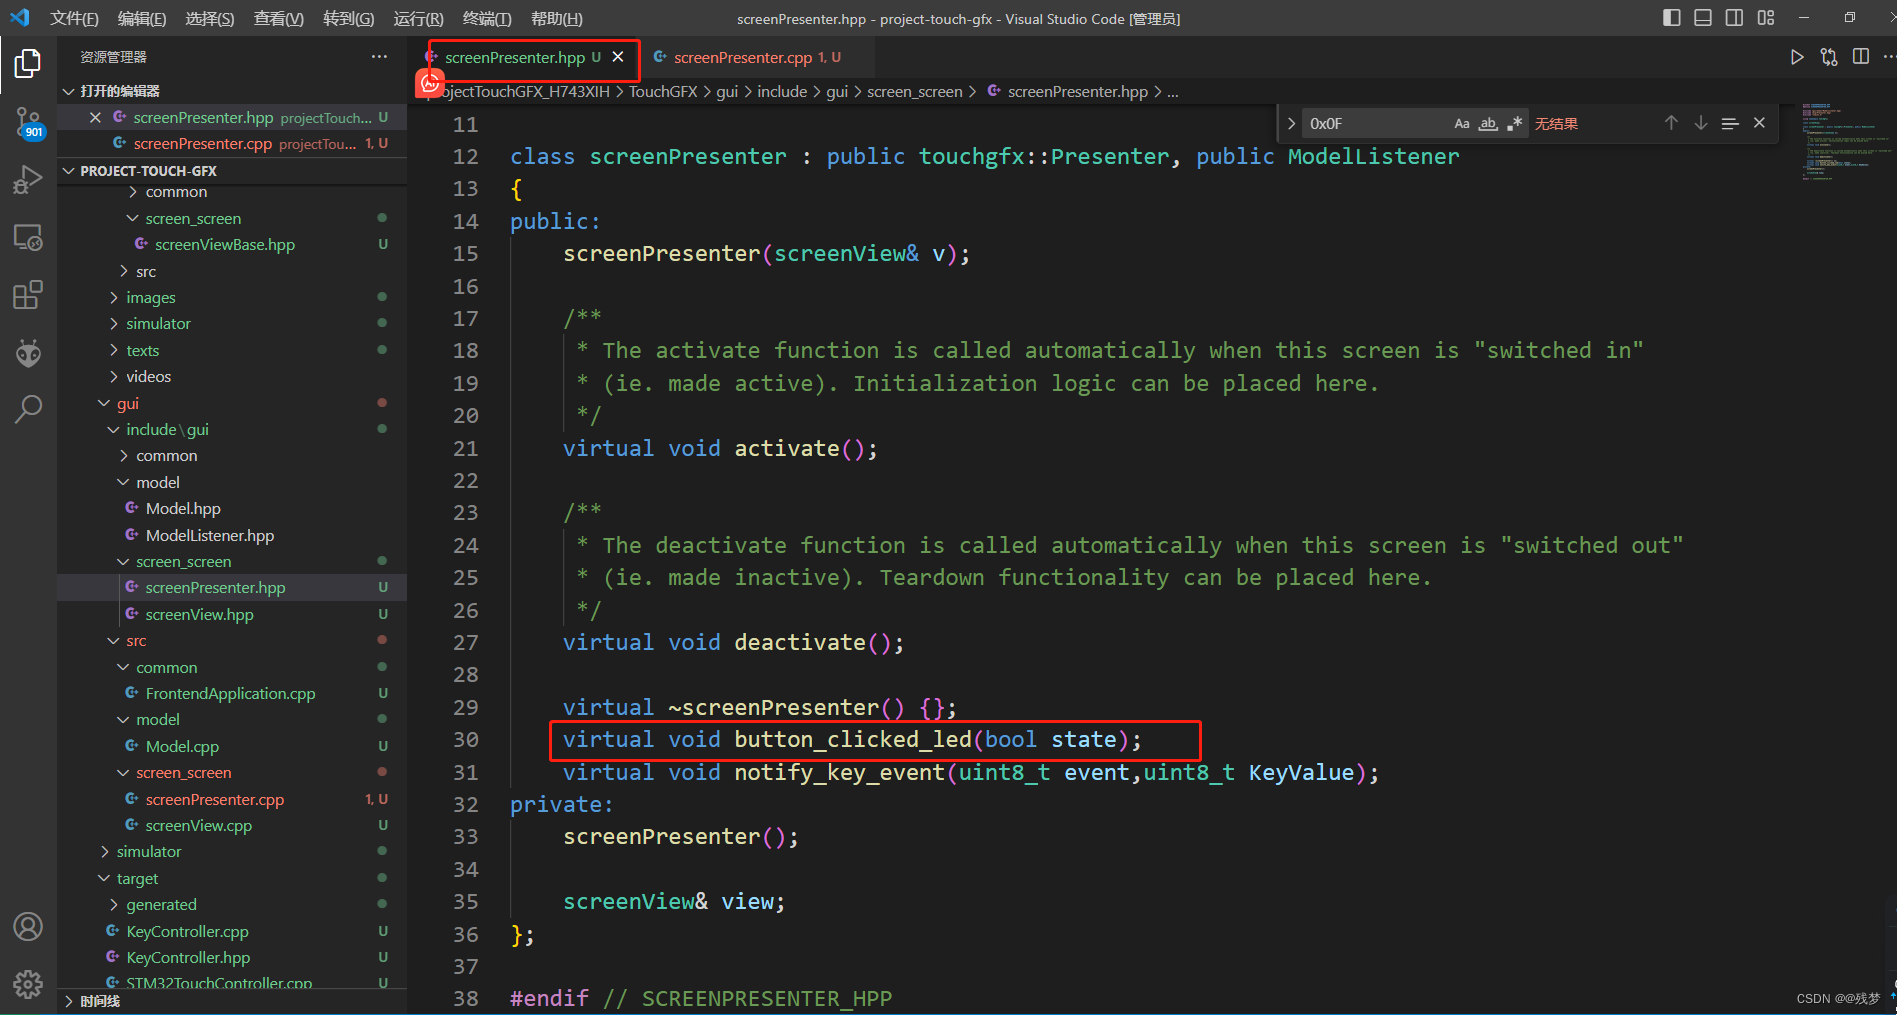Open Accounts menu in activity bar
Image resolution: width=1897 pixels, height=1015 pixels.
click(28, 927)
